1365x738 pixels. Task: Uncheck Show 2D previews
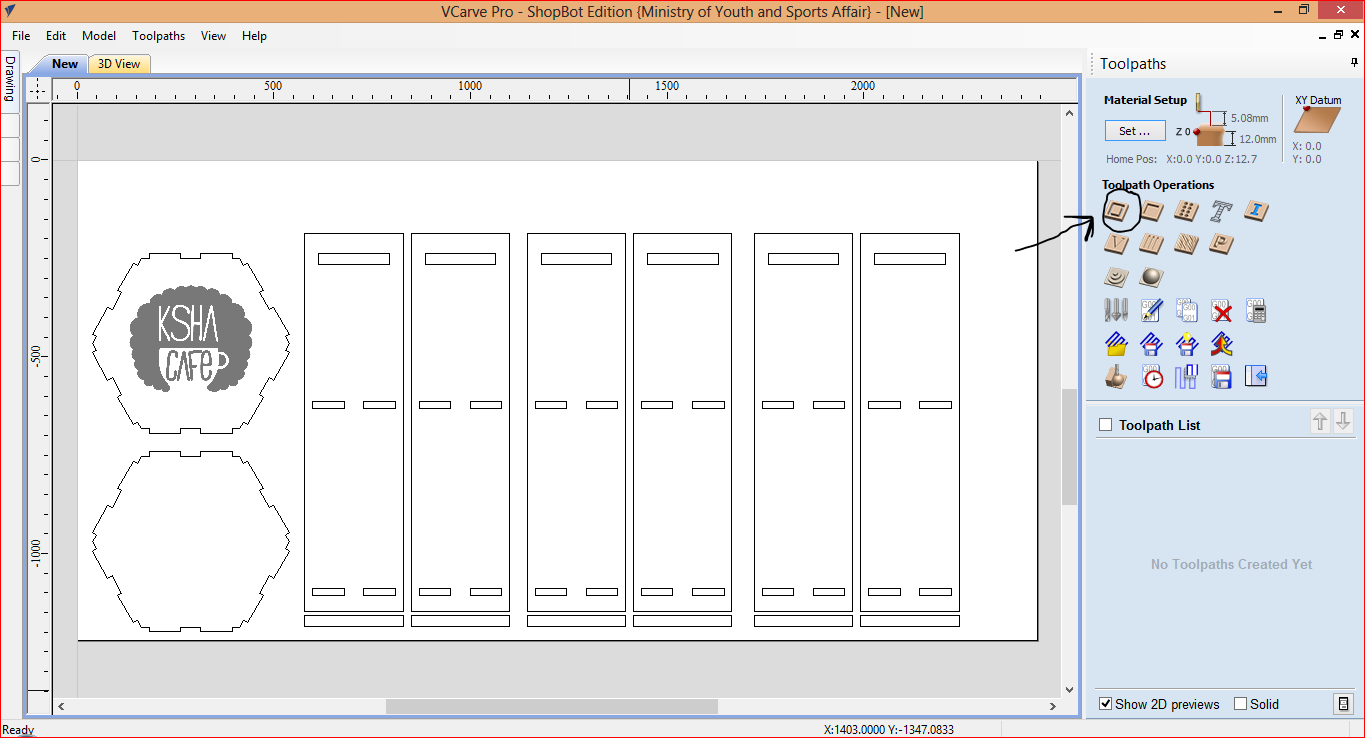[1106, 704]
